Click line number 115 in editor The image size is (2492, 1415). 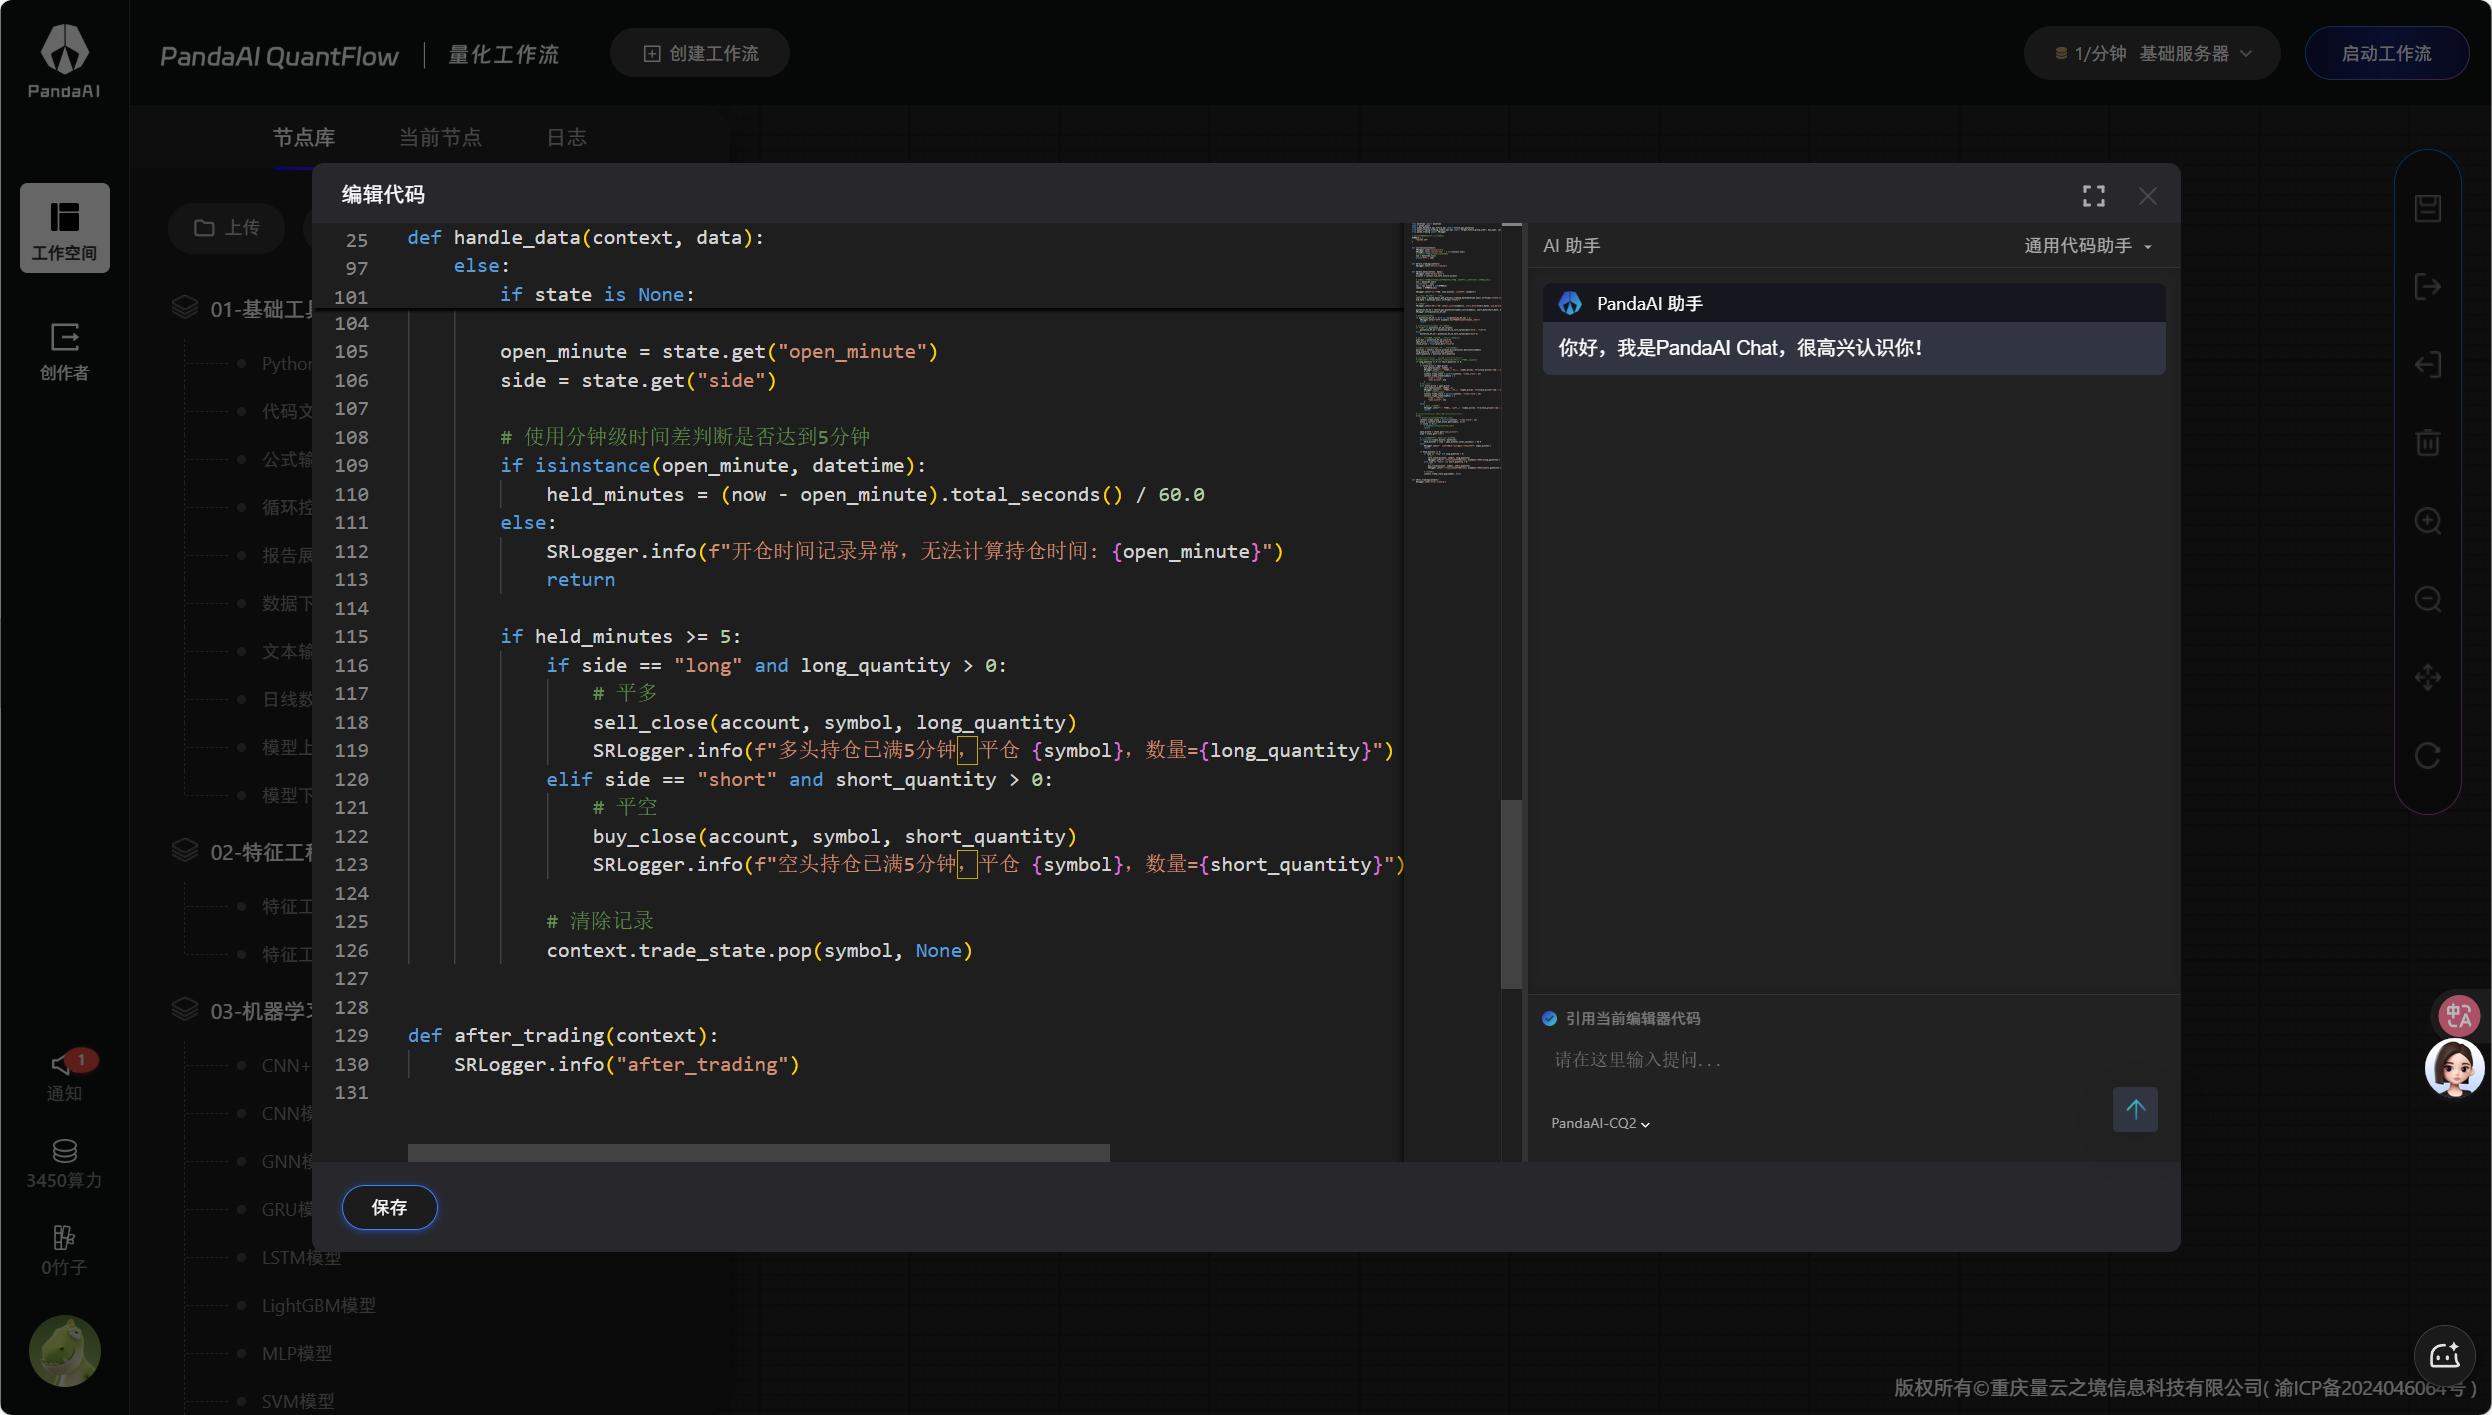pos(352,637)
